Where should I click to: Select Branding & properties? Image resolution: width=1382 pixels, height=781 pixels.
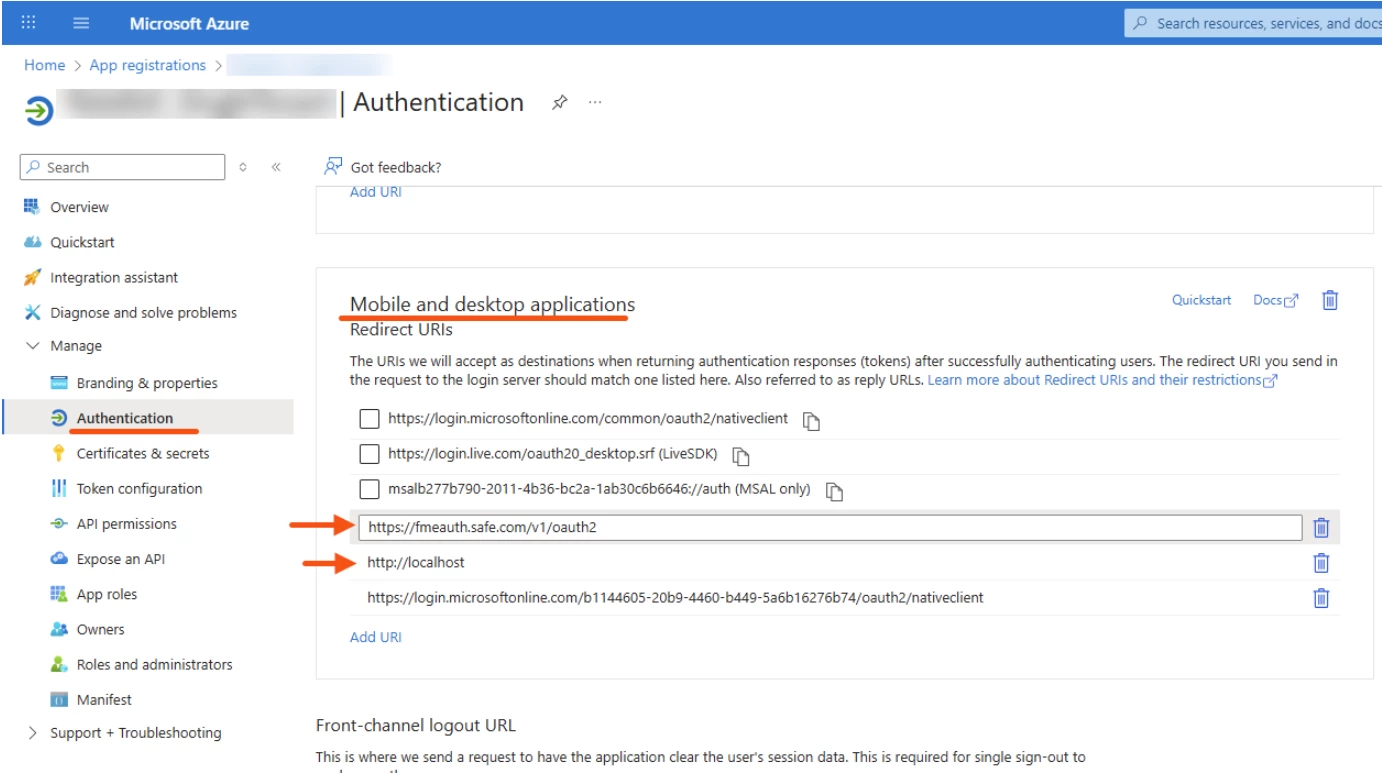click(x=147, y=383)
